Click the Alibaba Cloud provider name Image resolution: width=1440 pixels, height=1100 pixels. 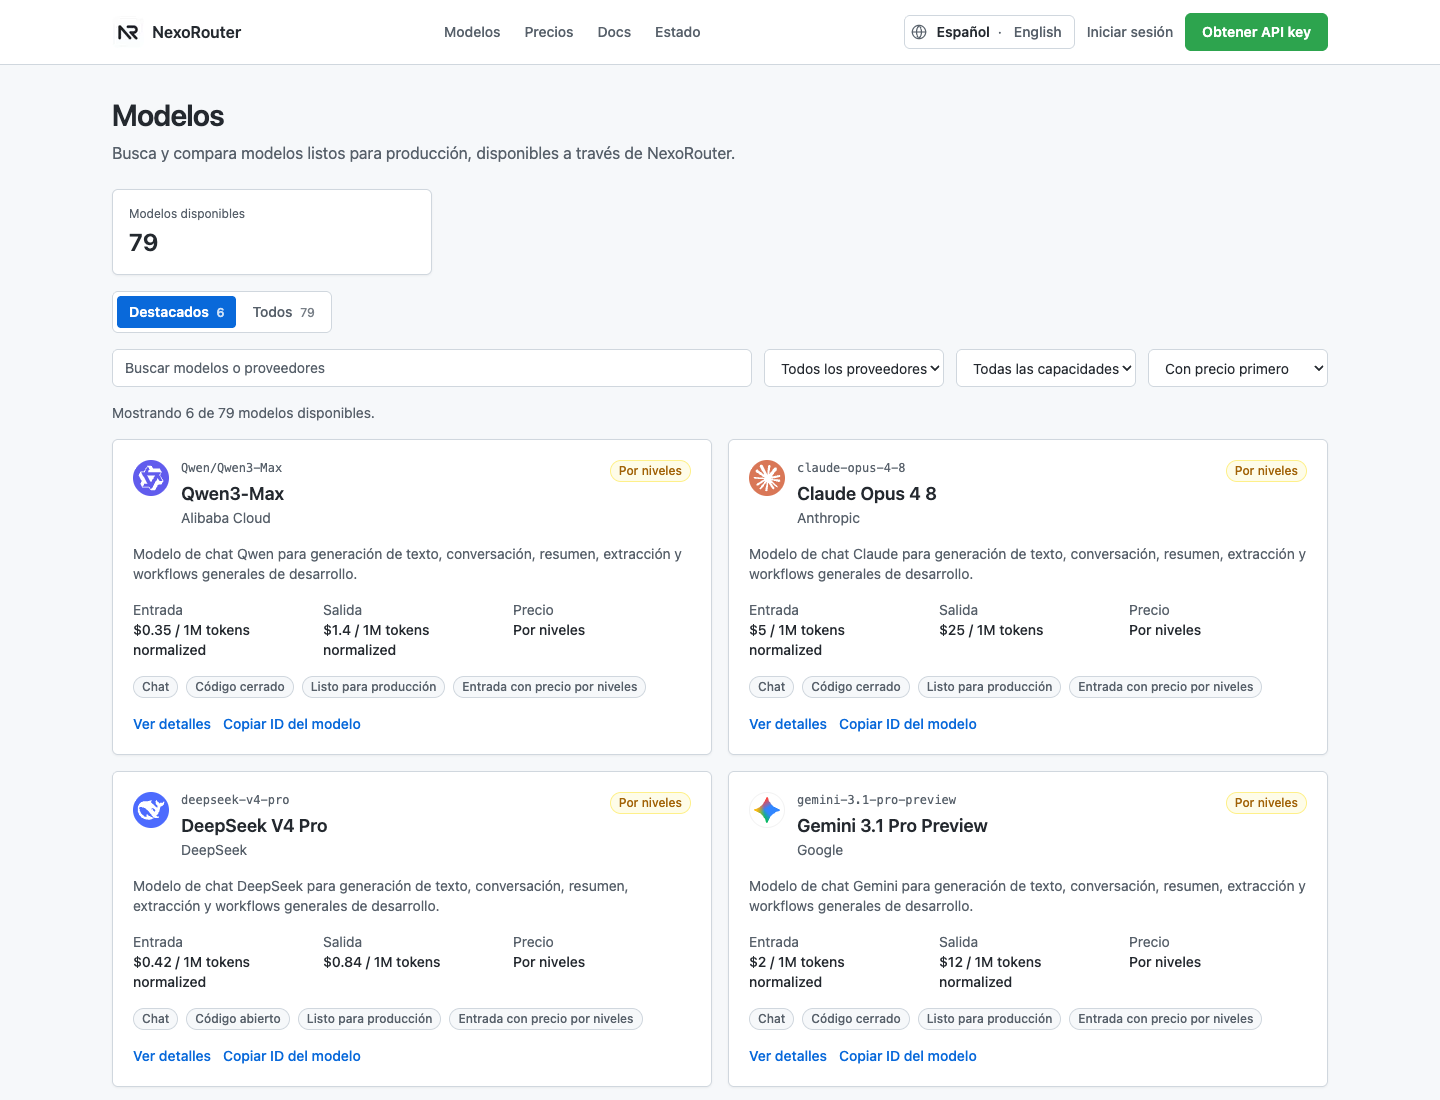point(226,518)
